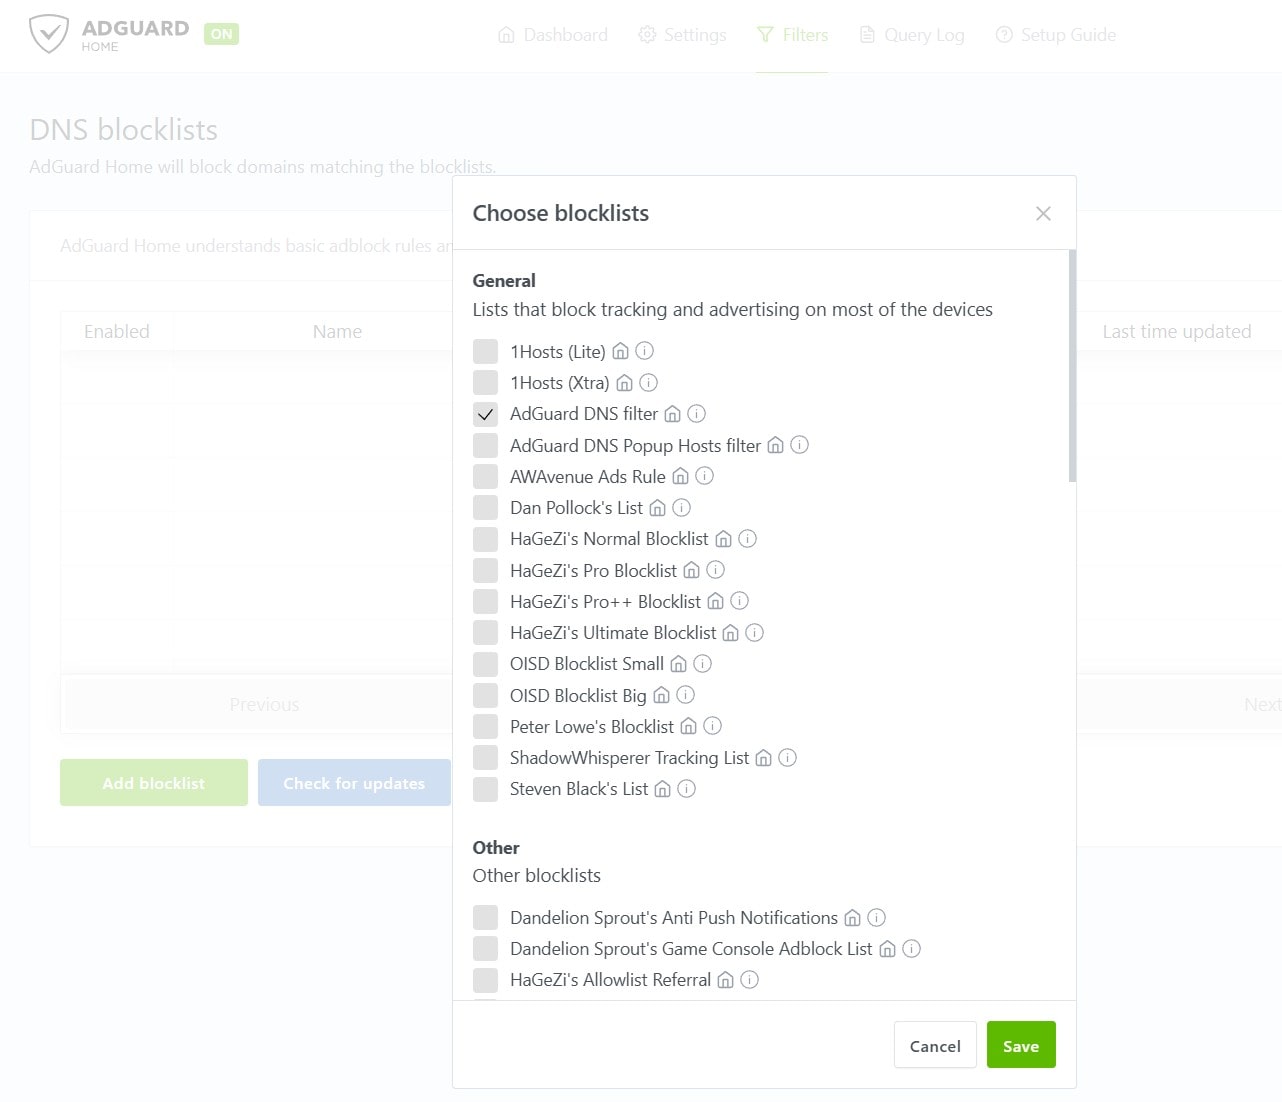The width and height of the screenshot is (1282, 1102).
Task: Uncheck the AdGuard DNS filter checkbox
Action: (485, 414)
